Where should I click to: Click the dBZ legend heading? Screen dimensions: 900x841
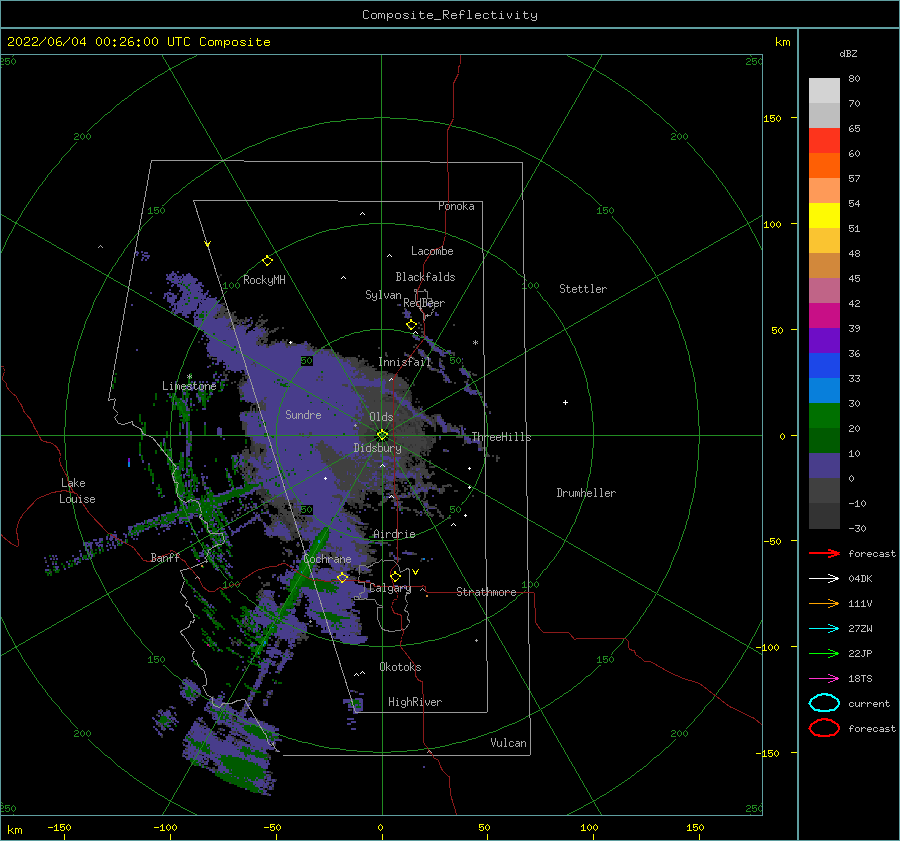tap(848, 53)
